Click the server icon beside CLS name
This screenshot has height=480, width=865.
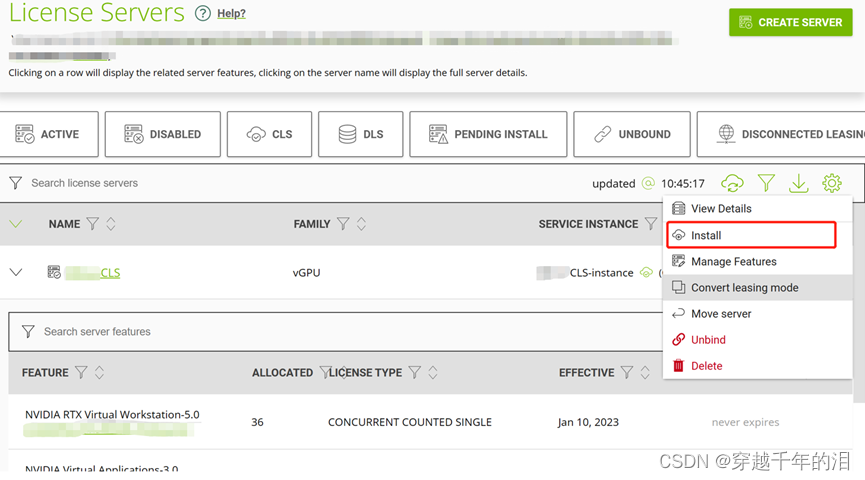pos(54,272)
